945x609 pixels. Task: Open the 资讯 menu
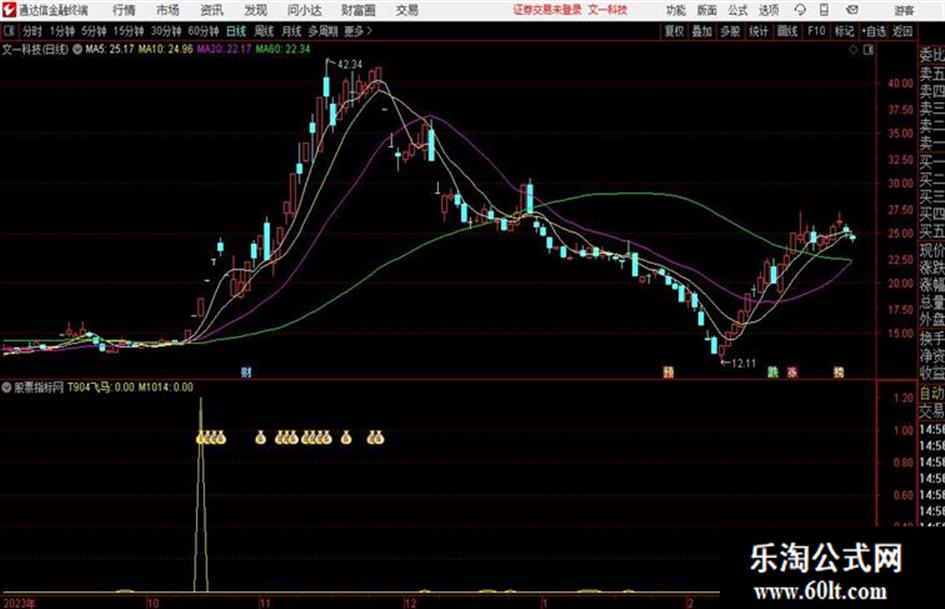212,10
